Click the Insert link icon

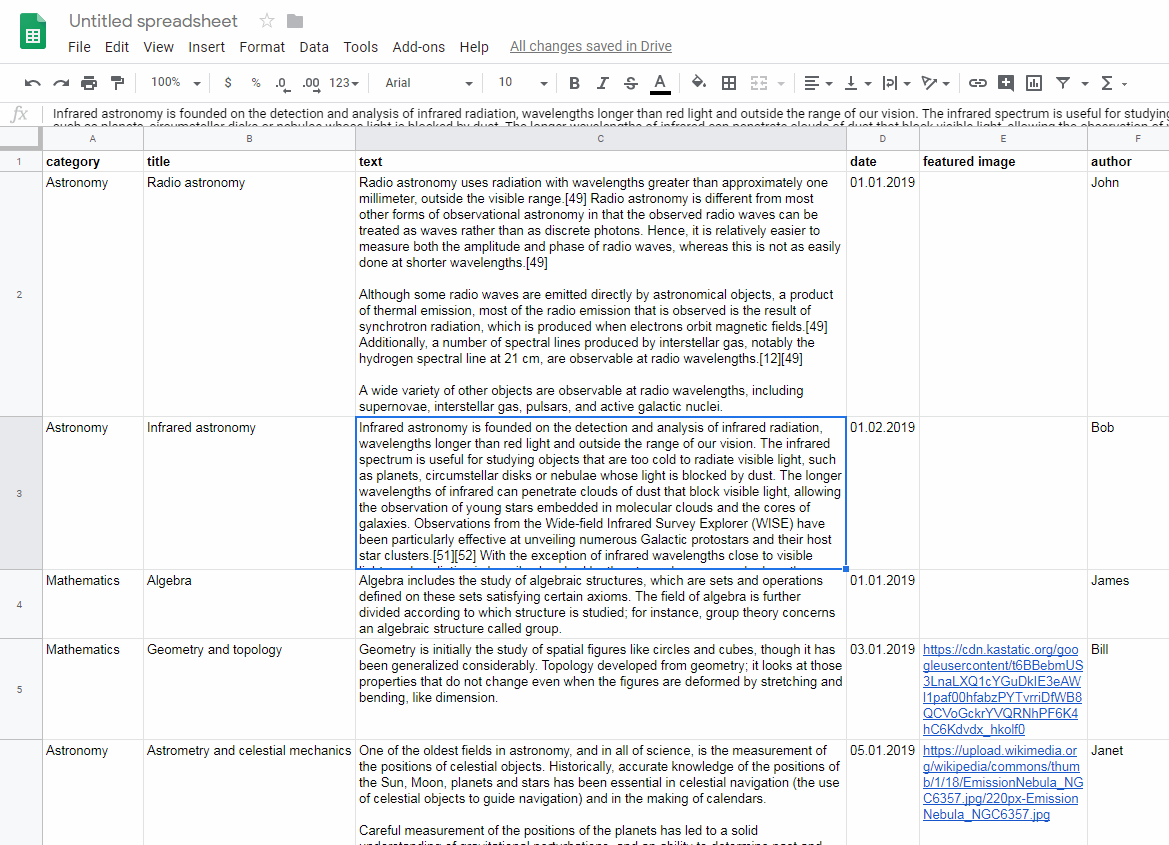[x=977, y=83]
